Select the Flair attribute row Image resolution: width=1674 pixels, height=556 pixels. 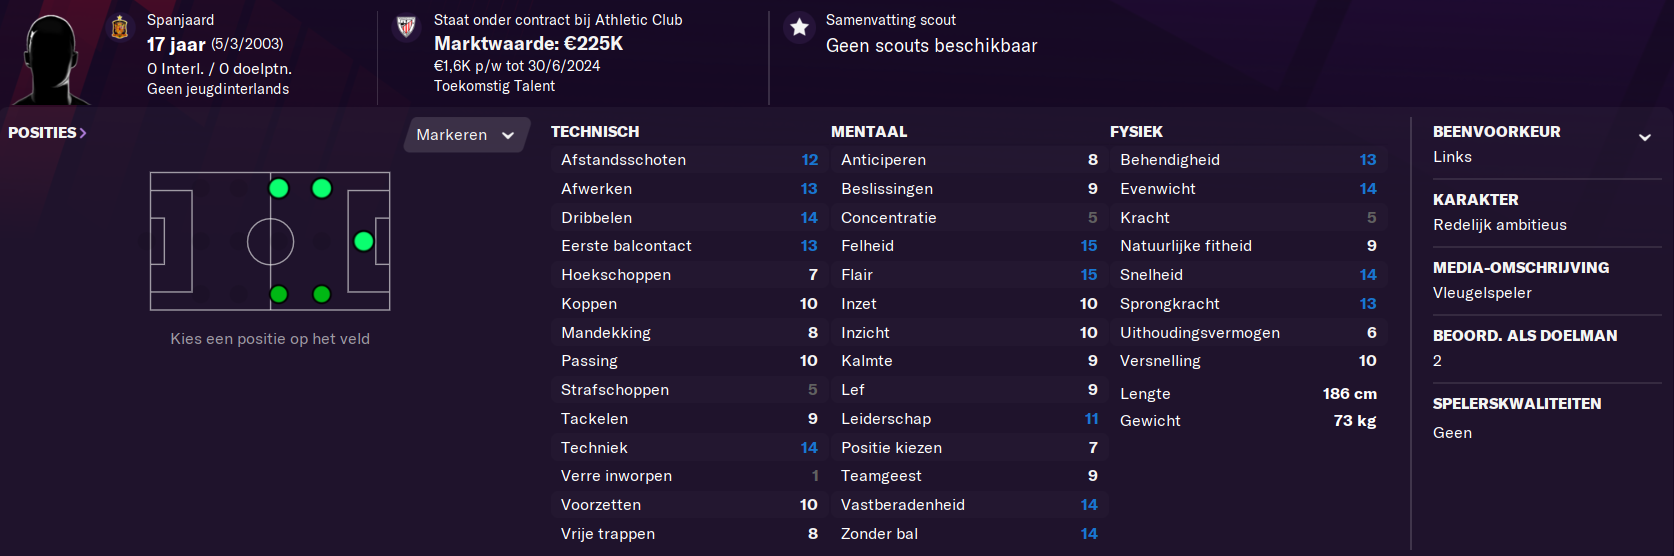[x=969, y=275]
